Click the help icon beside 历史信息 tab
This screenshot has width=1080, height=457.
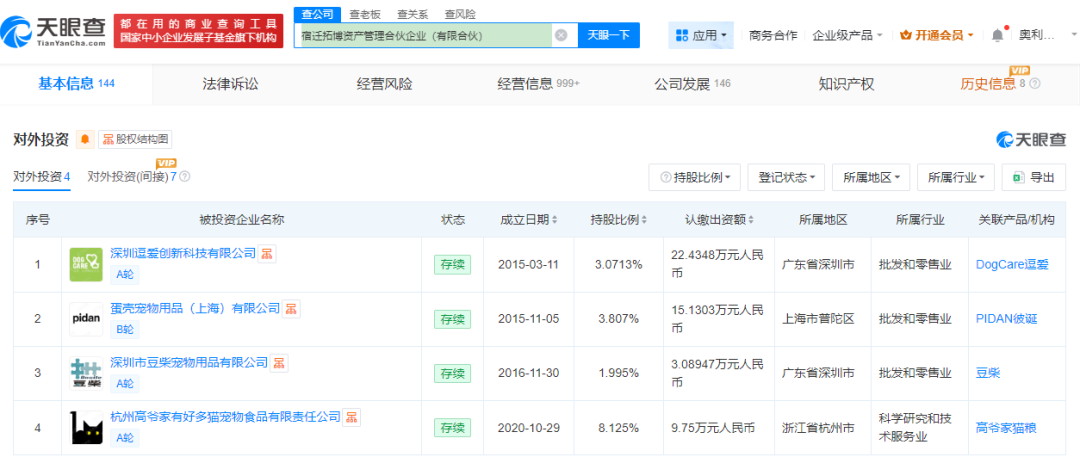[x=1035, y=85]
